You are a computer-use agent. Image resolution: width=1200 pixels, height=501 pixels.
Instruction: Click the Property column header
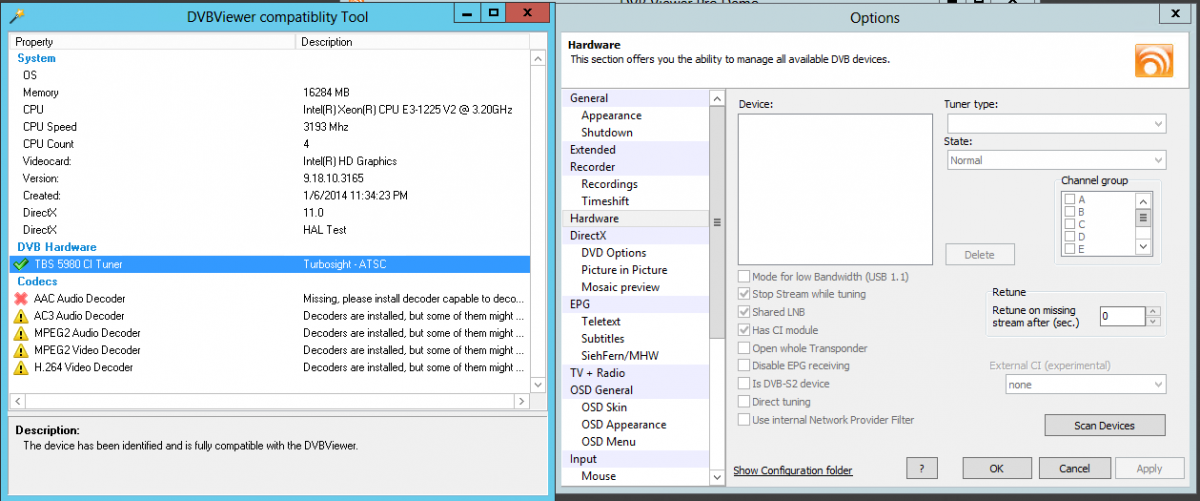tap(154, 42)
